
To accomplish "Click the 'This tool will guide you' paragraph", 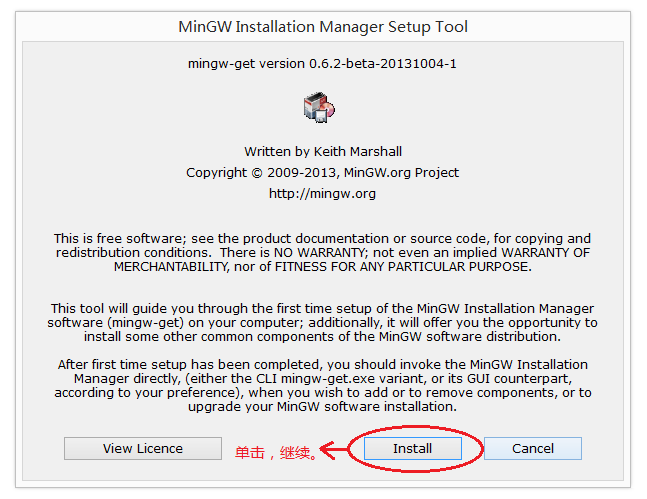I will point(322,323).
